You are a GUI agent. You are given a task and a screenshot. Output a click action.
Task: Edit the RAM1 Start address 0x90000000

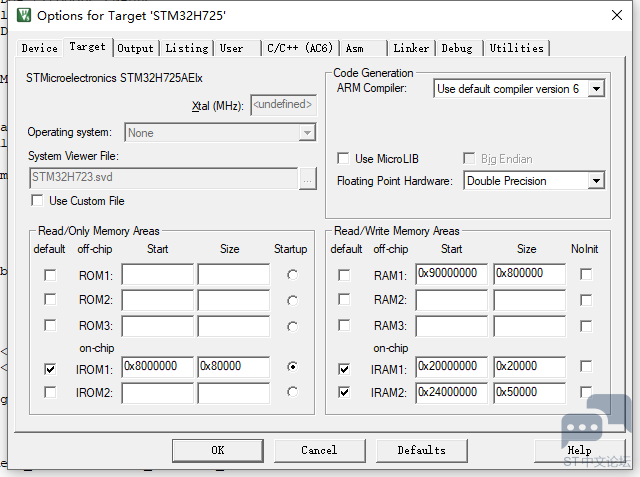451,274
